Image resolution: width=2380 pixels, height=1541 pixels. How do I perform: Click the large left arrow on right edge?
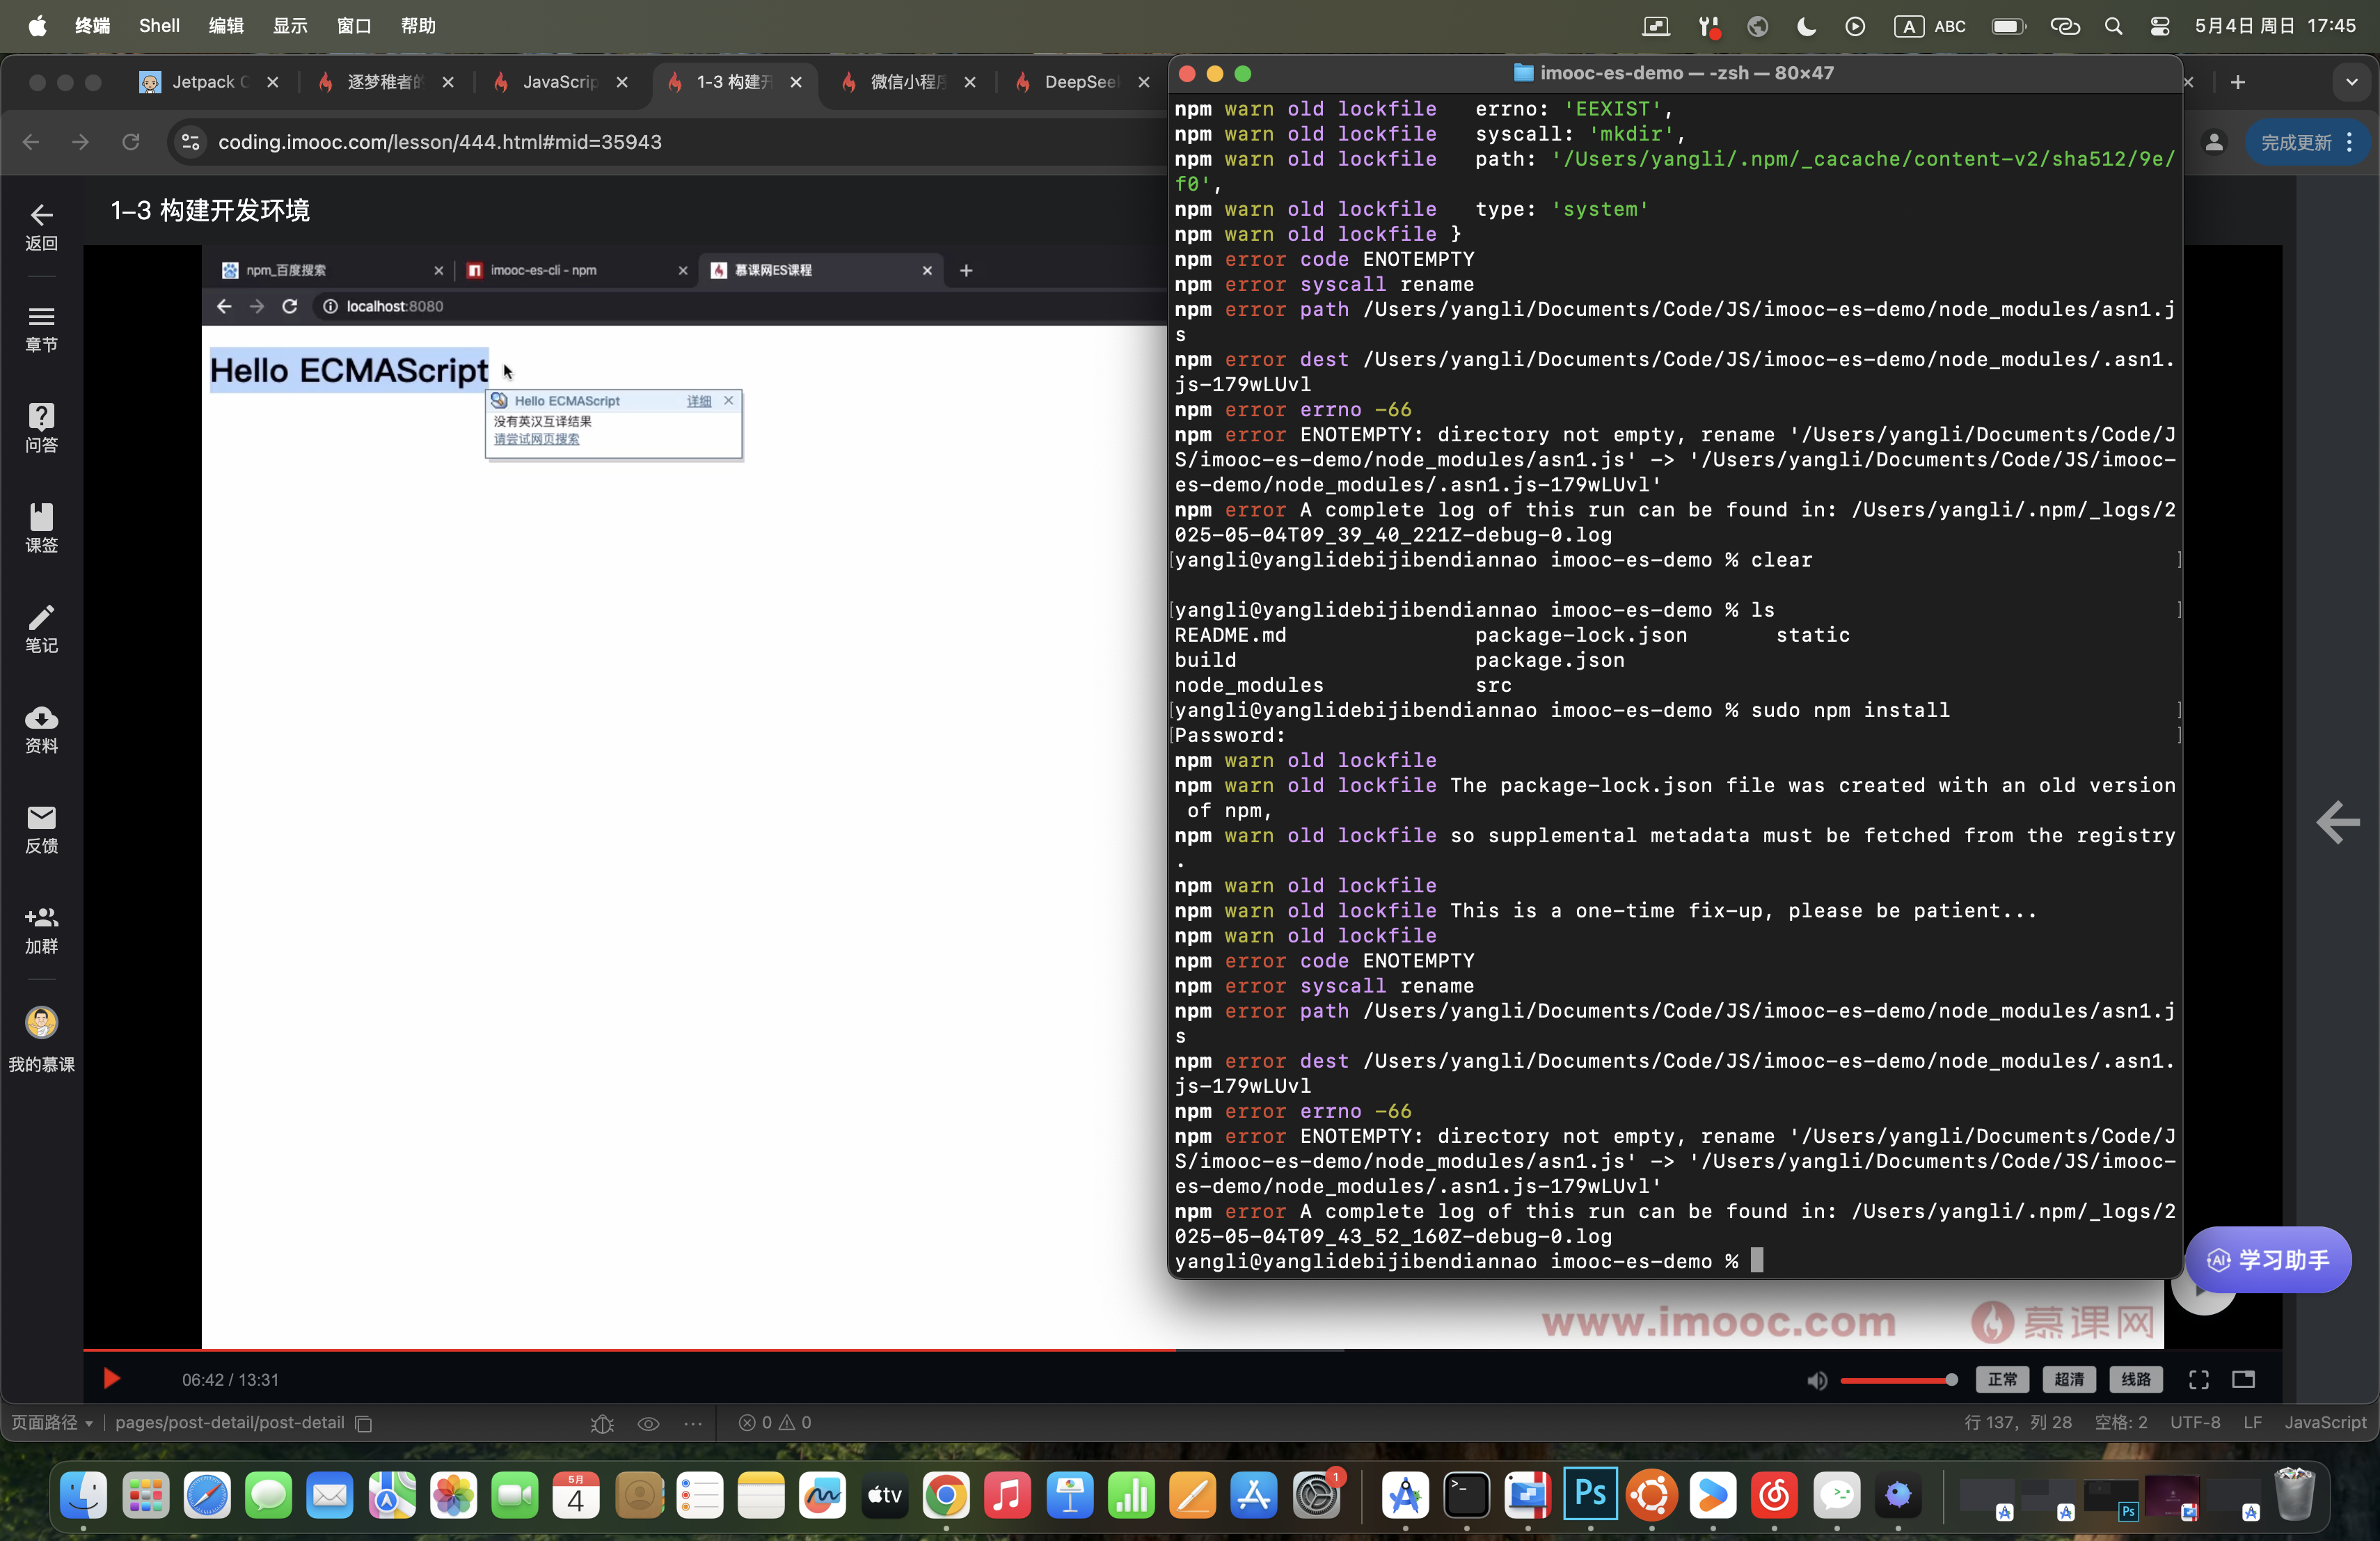[x=2337, y=823]
